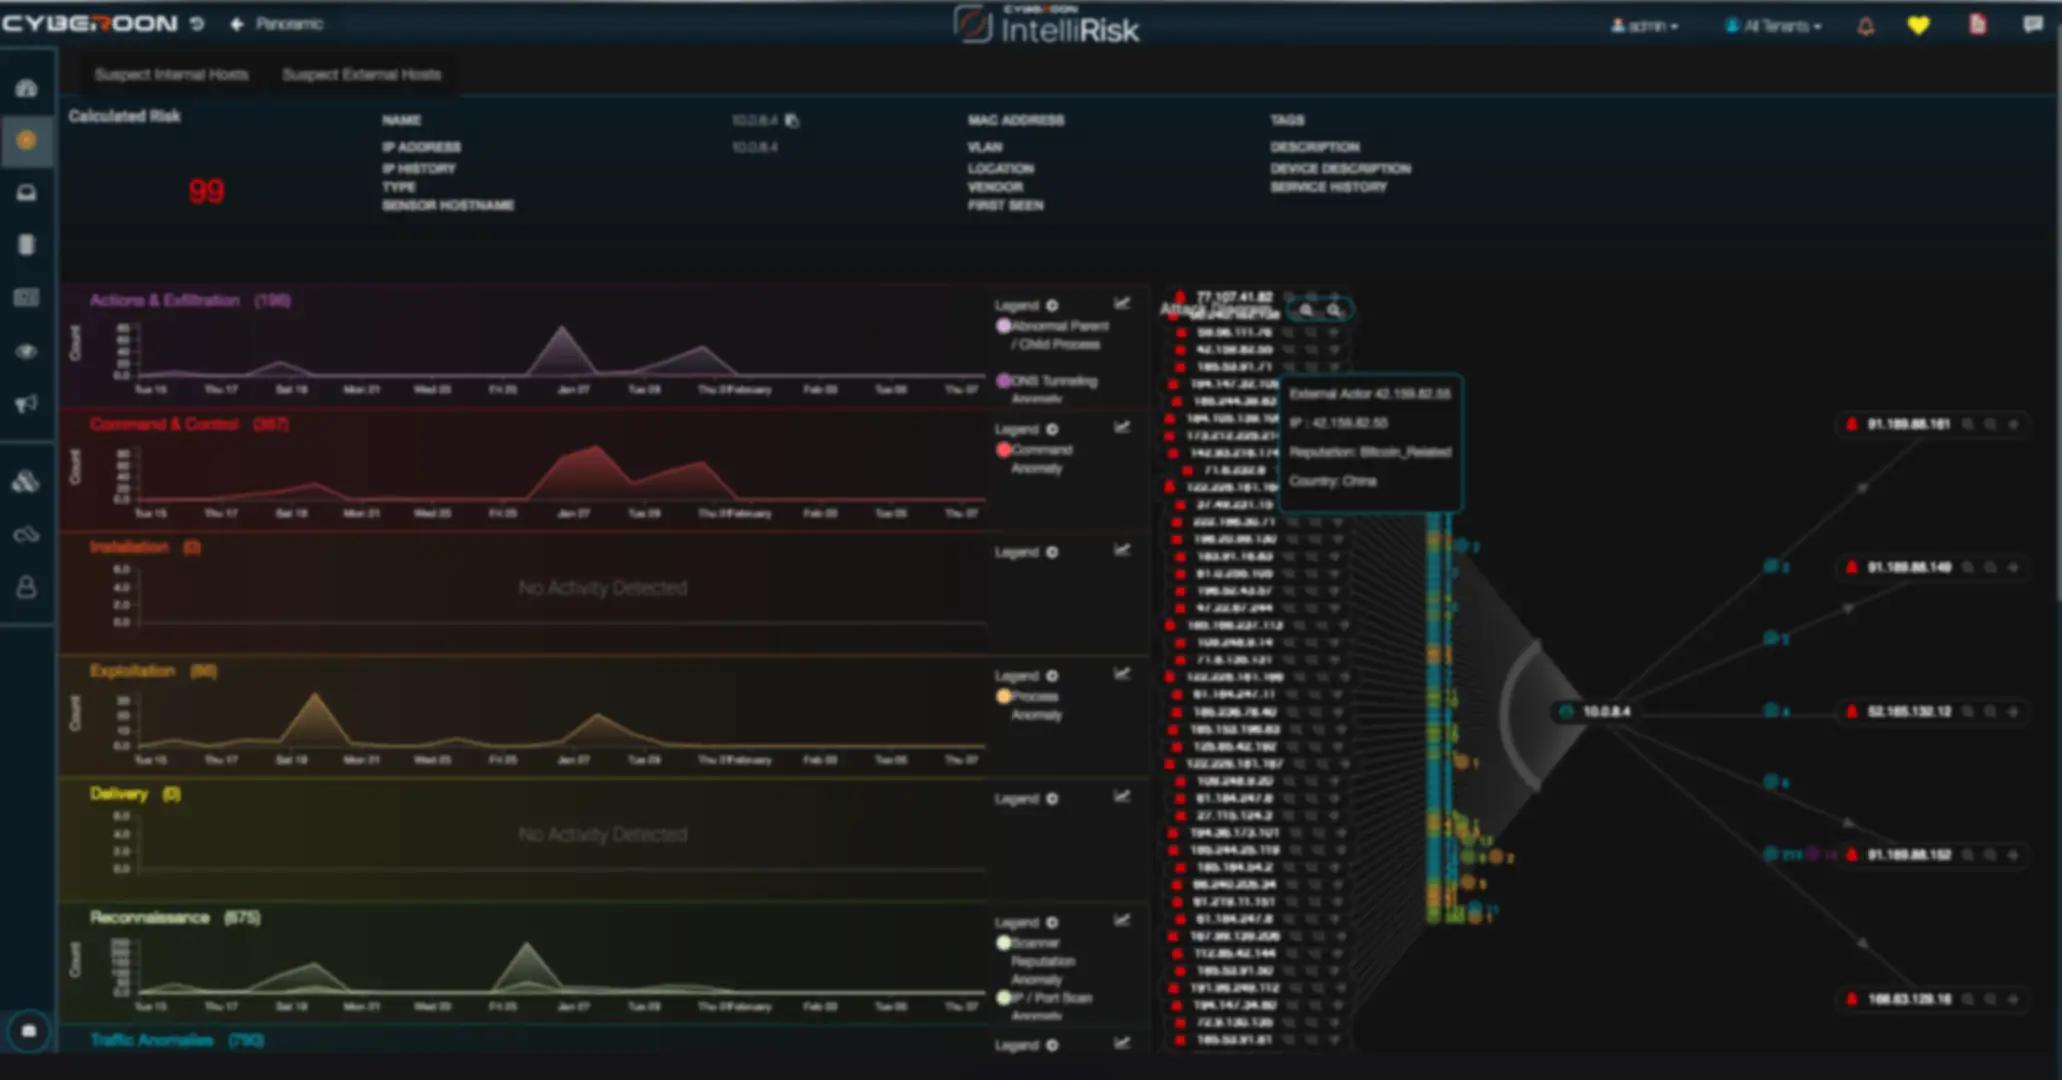Click the Delivery (0) heading
Image resolution: width=2062 pixels, height=1080 pixels.
click(x=135, y=794)
